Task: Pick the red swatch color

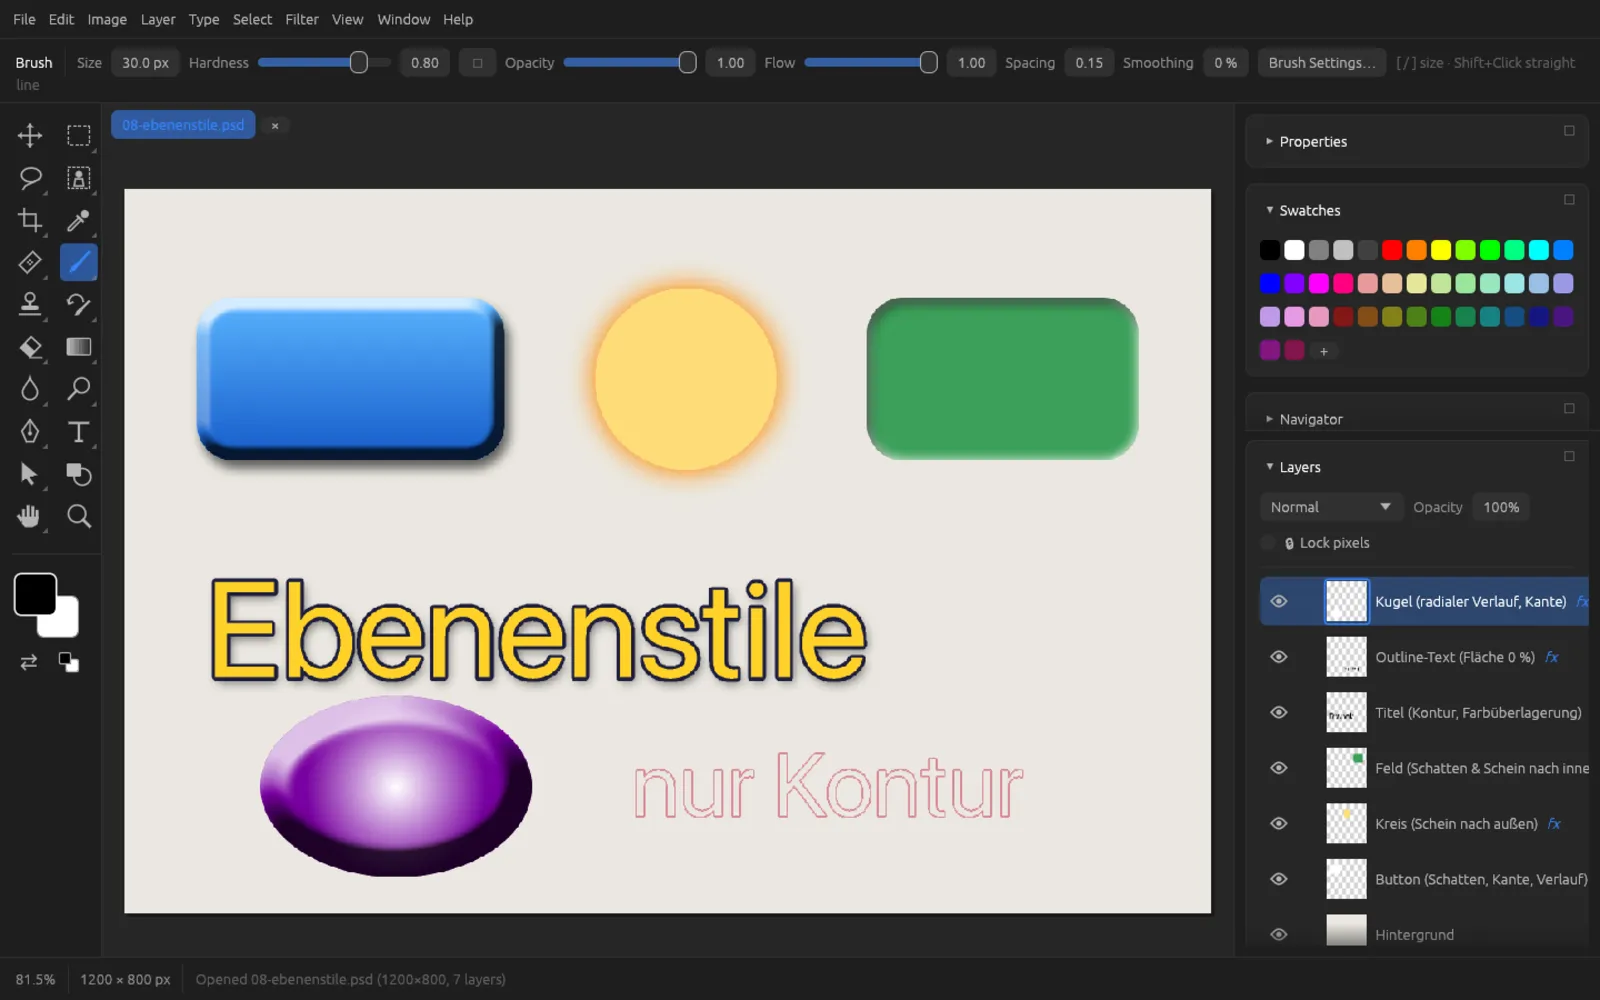Action: point(1392,250)
